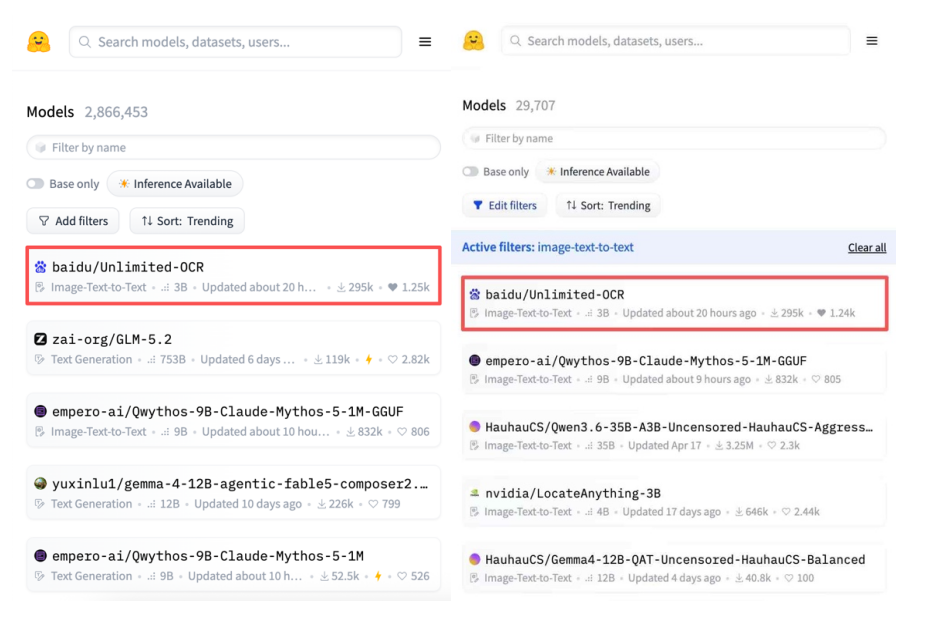The height and width of the screenshot is (623, 933).
Task: Click the Hugging Face logo in left panel
Action: pos(39,42)
